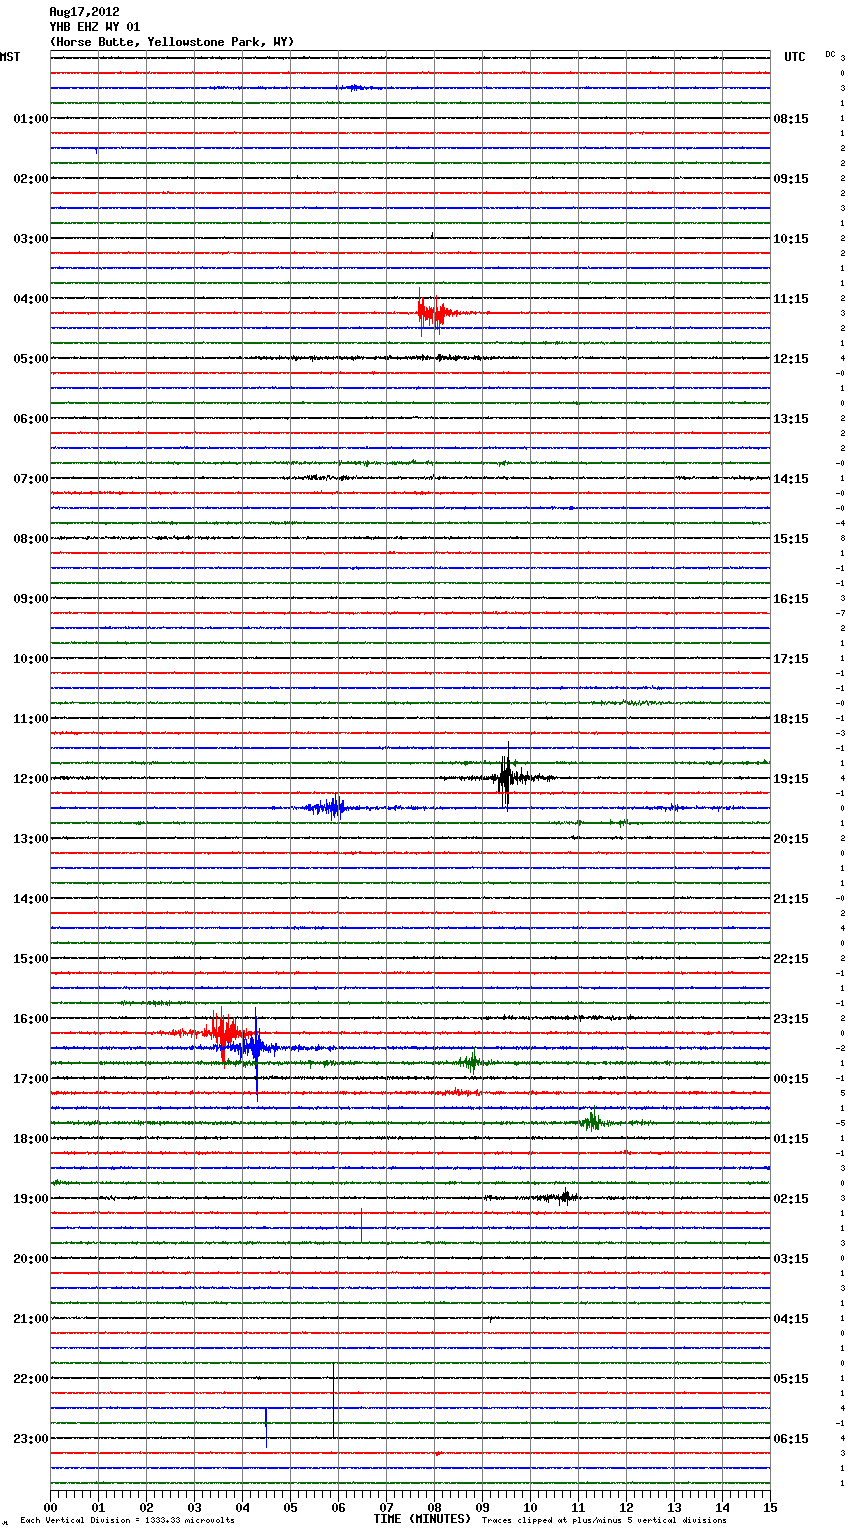This screenshot has height=1534, width=850.
Task: Select the 23:00 MST time label
Action: (x=31, y=1439)
